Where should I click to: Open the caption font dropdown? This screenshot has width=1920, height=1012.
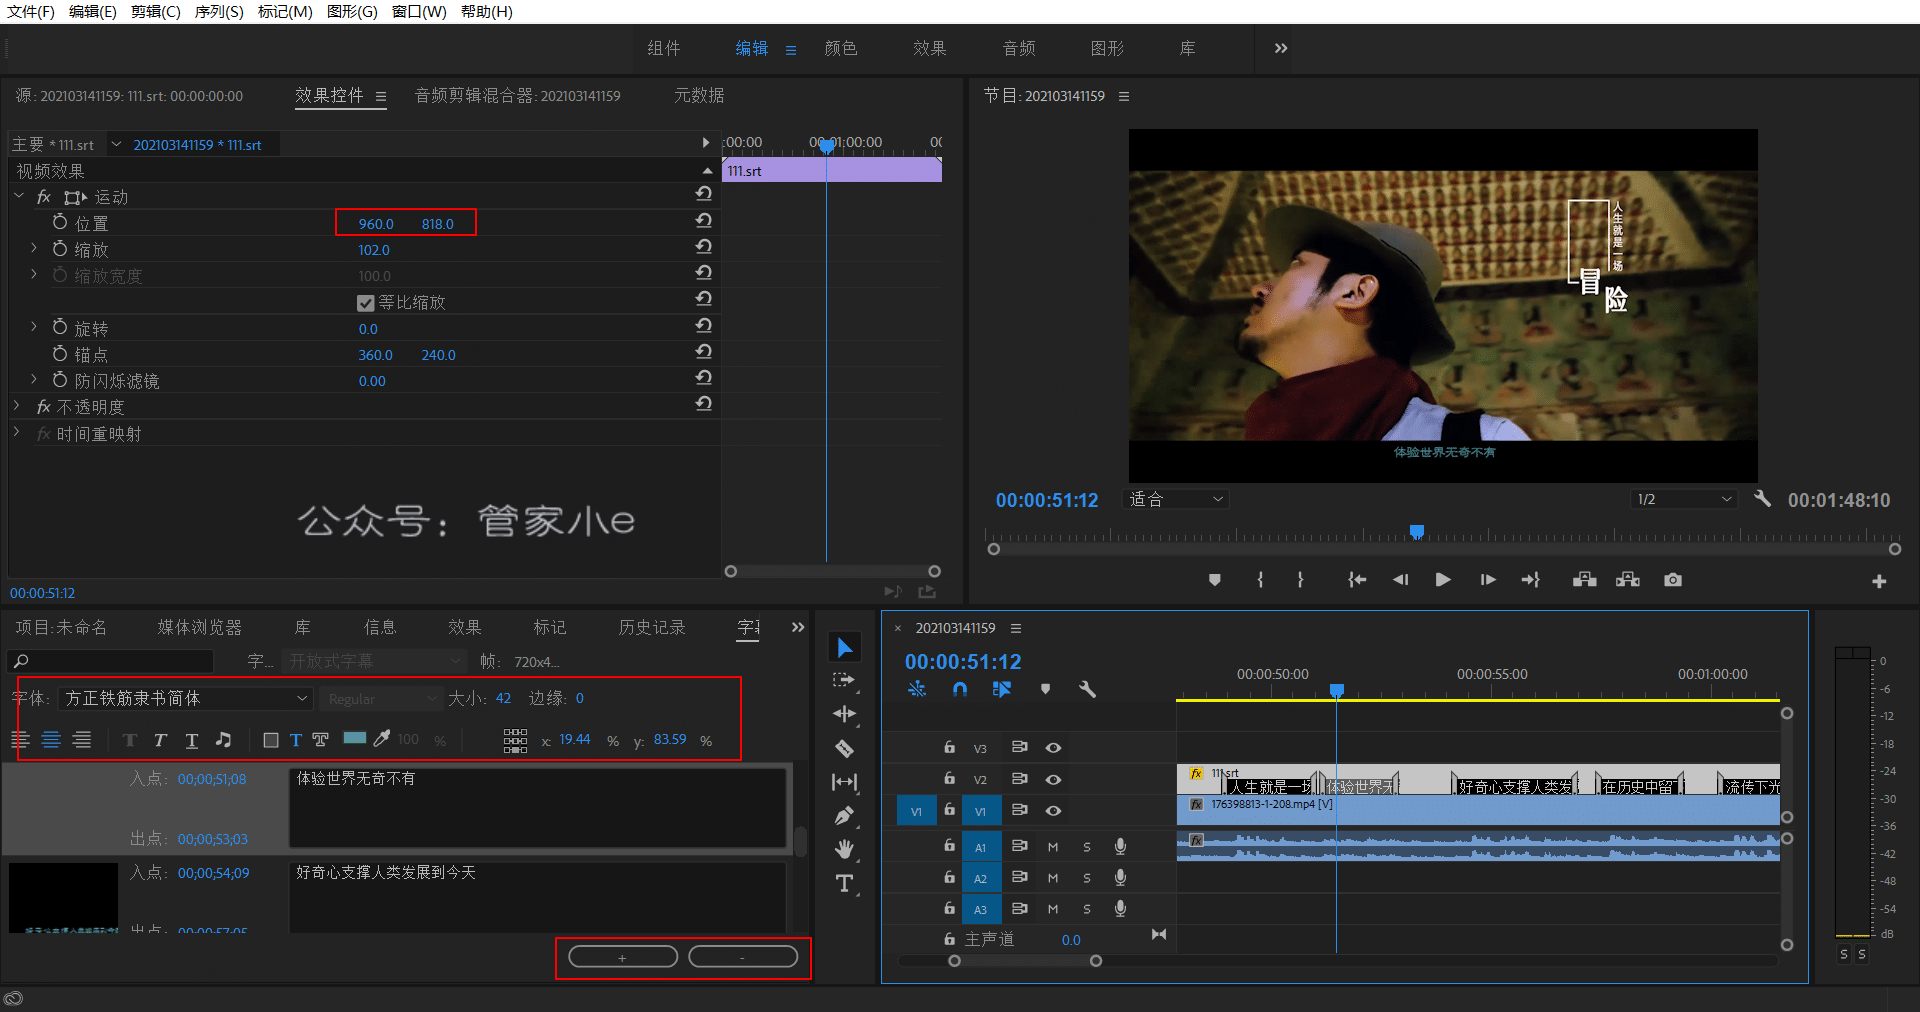[185, 698]
